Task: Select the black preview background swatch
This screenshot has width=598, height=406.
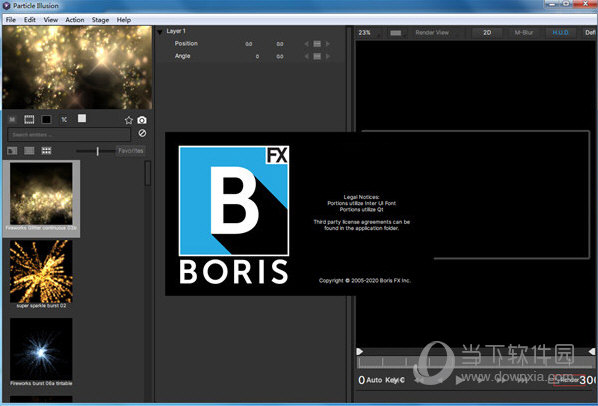Action: (x=46, y=120)
